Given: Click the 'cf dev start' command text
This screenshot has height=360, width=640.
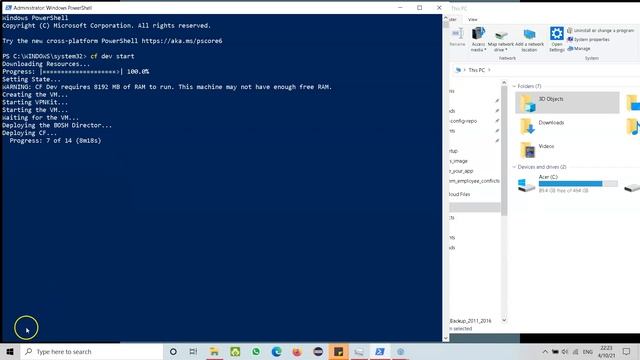Looking at the screenshot, I should (112, 56).
